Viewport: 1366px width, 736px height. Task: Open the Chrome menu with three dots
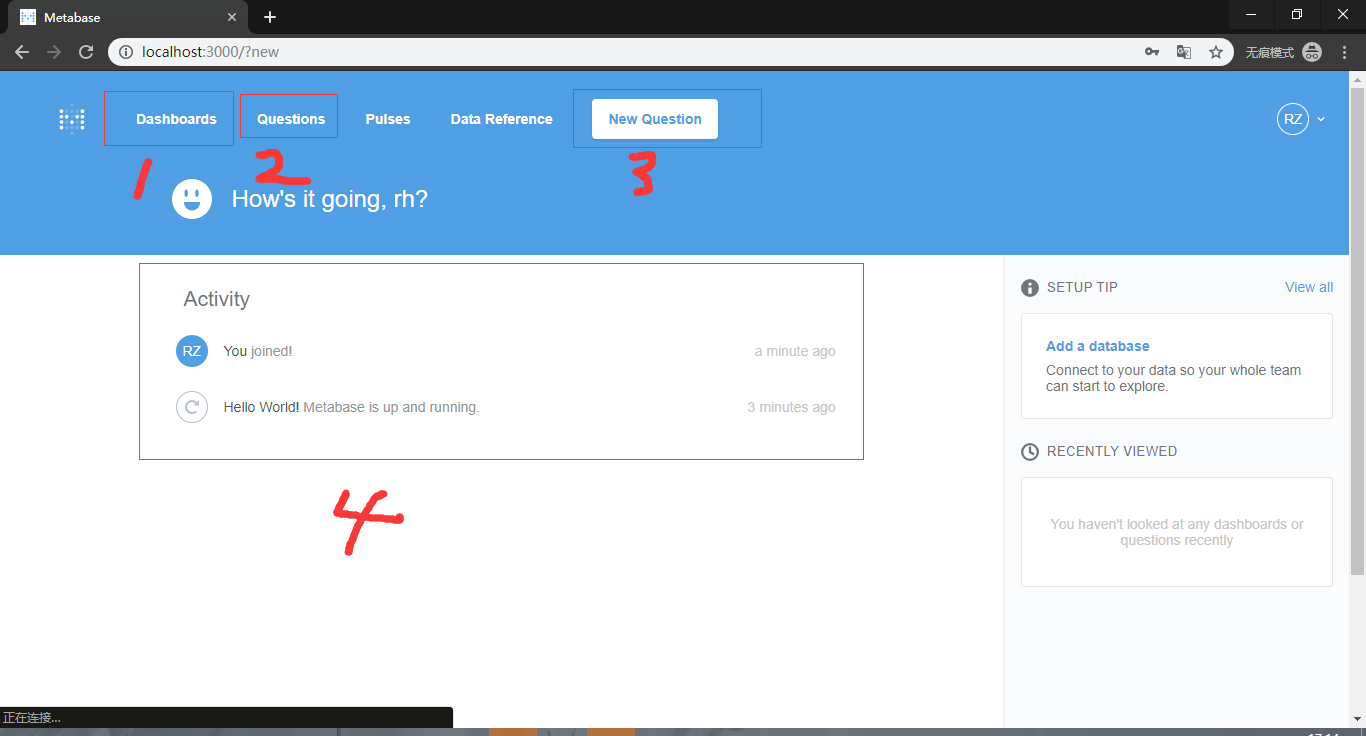pyautogui.click(x=1344, y=51)
